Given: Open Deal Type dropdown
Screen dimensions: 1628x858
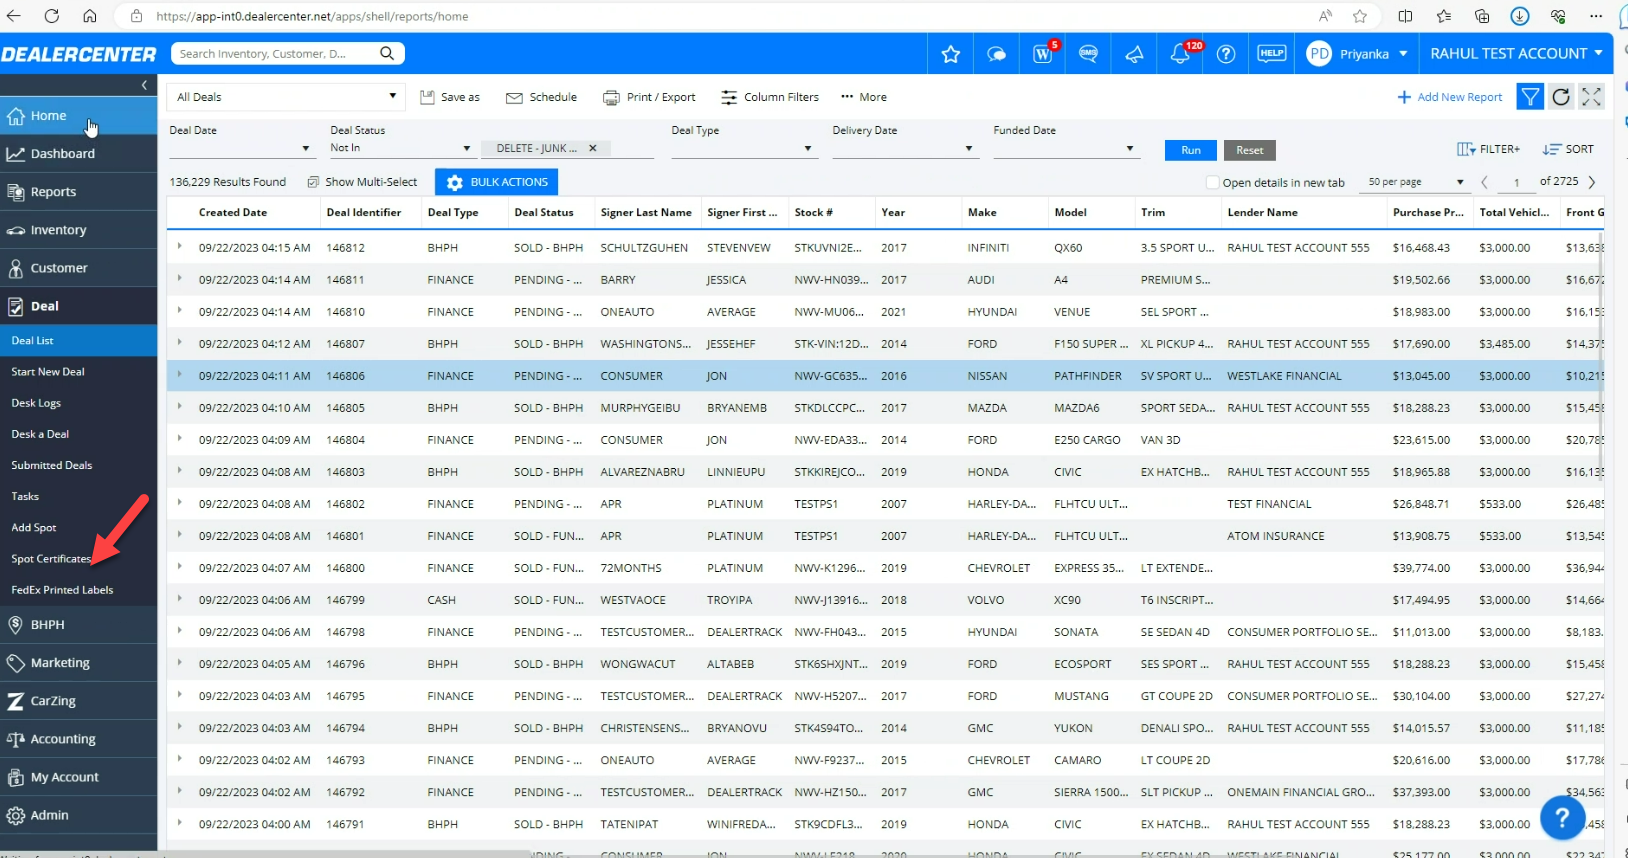Looking at the screenshot, I should [x=745, y=149].
